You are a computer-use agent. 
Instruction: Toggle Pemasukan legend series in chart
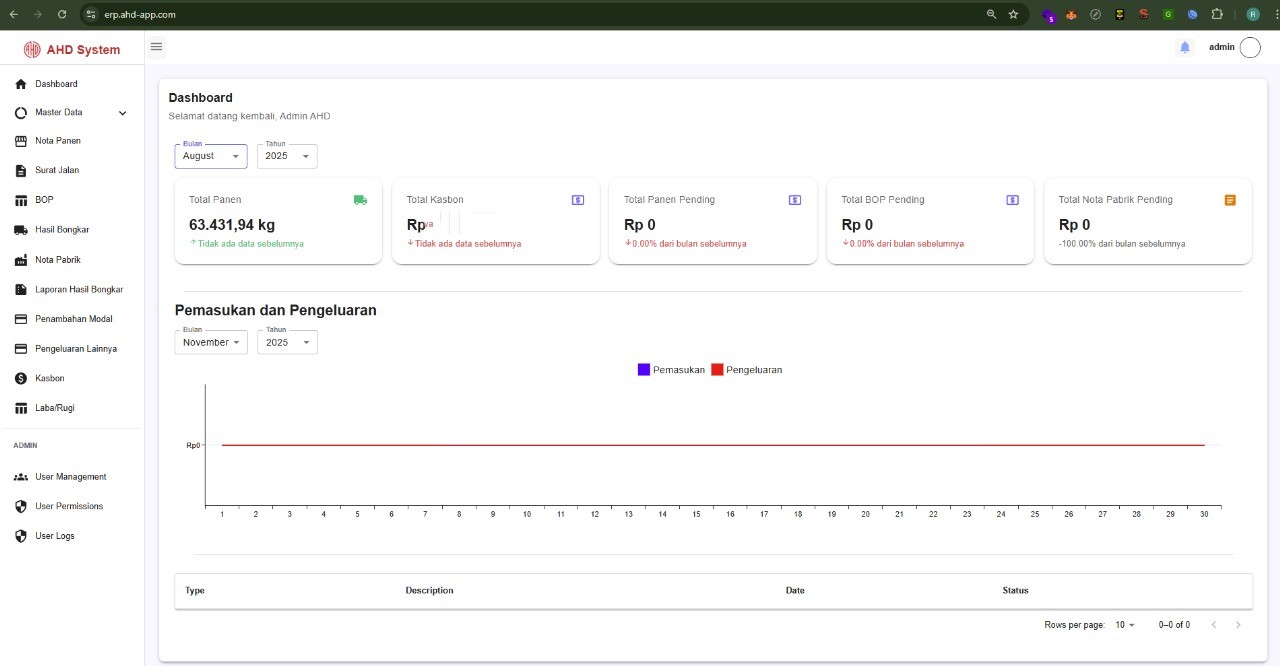coord(671,370)
